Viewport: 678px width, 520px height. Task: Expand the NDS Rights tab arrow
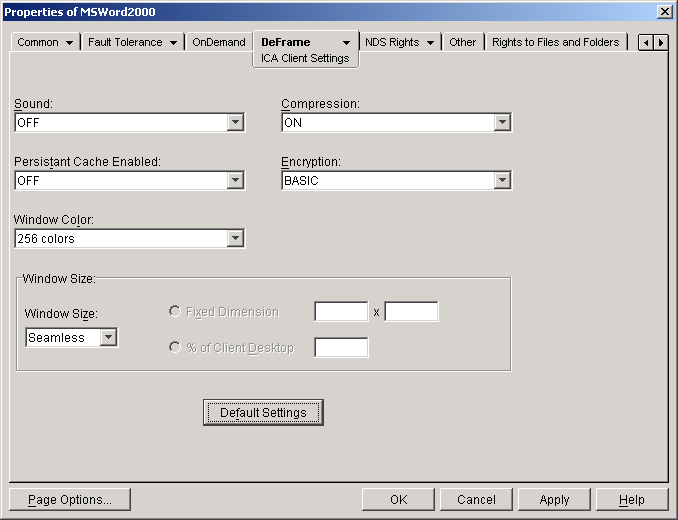(x=430, y=43)
